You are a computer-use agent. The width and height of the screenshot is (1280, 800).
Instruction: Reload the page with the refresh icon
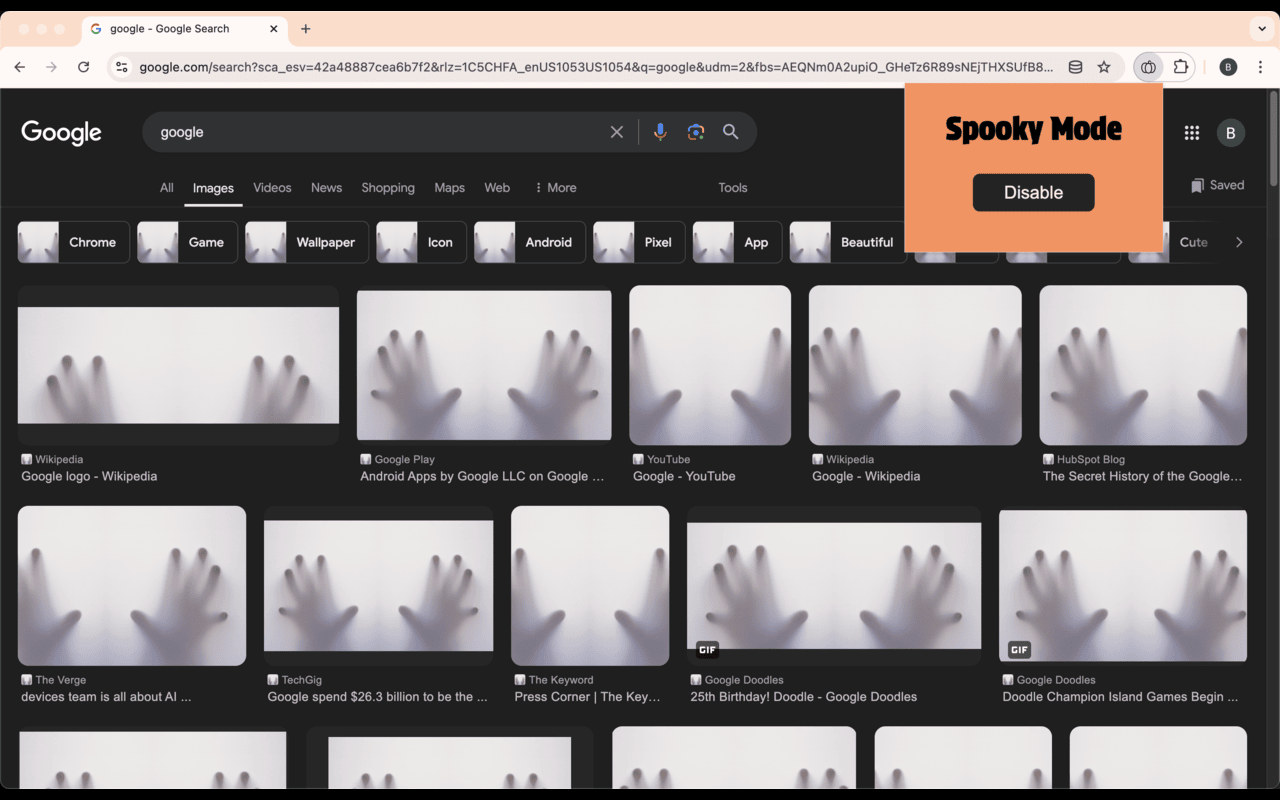[x=84, y=67]
